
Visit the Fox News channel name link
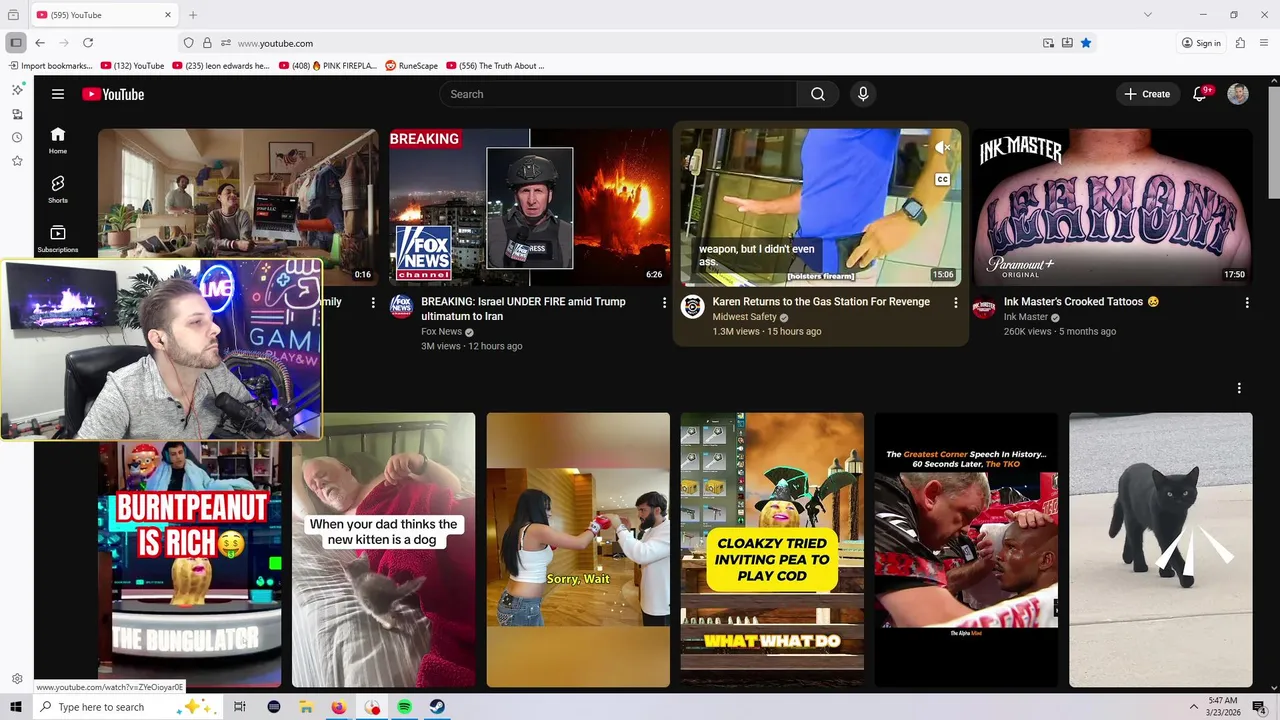(x=441, y=332)
